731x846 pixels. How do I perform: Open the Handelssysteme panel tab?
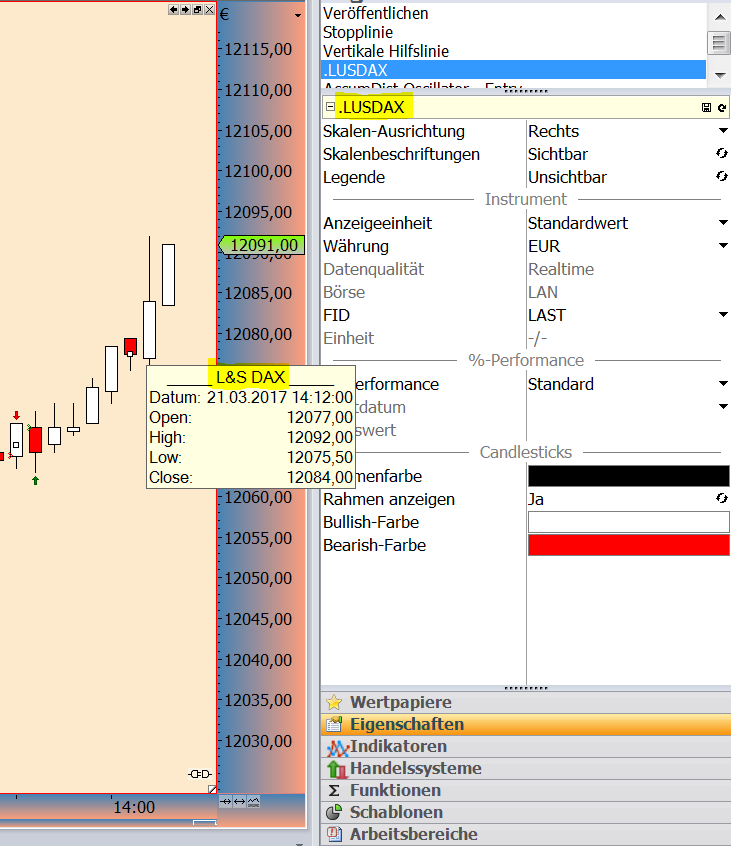(526, 768)
